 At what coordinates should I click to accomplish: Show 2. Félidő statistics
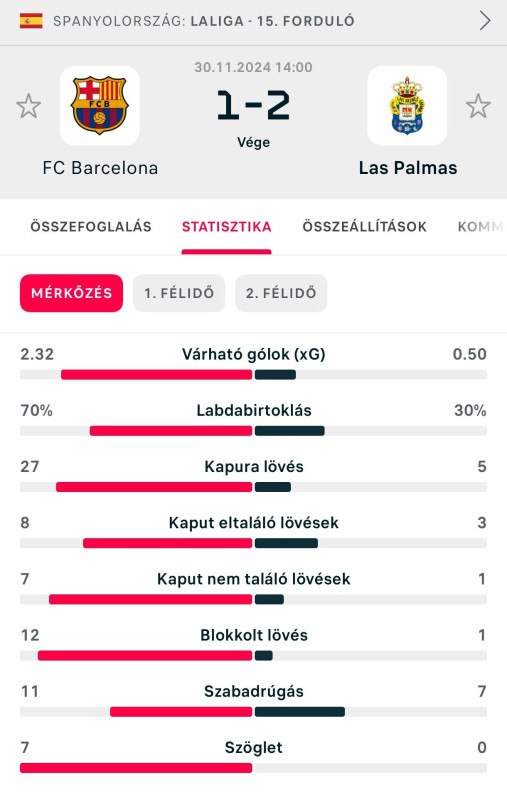pos(281,293)
